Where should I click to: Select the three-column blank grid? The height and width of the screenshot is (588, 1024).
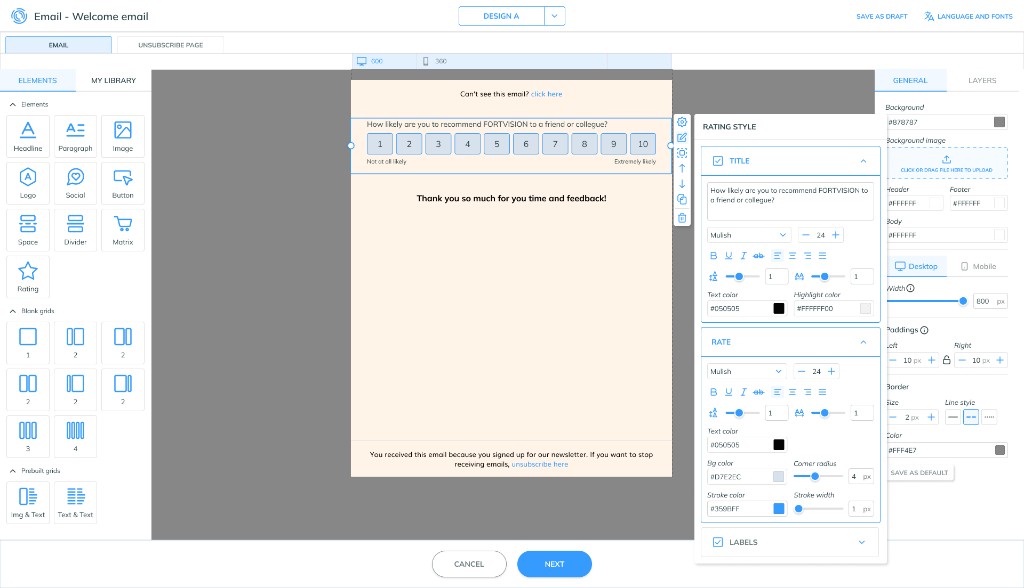[28, 436]
